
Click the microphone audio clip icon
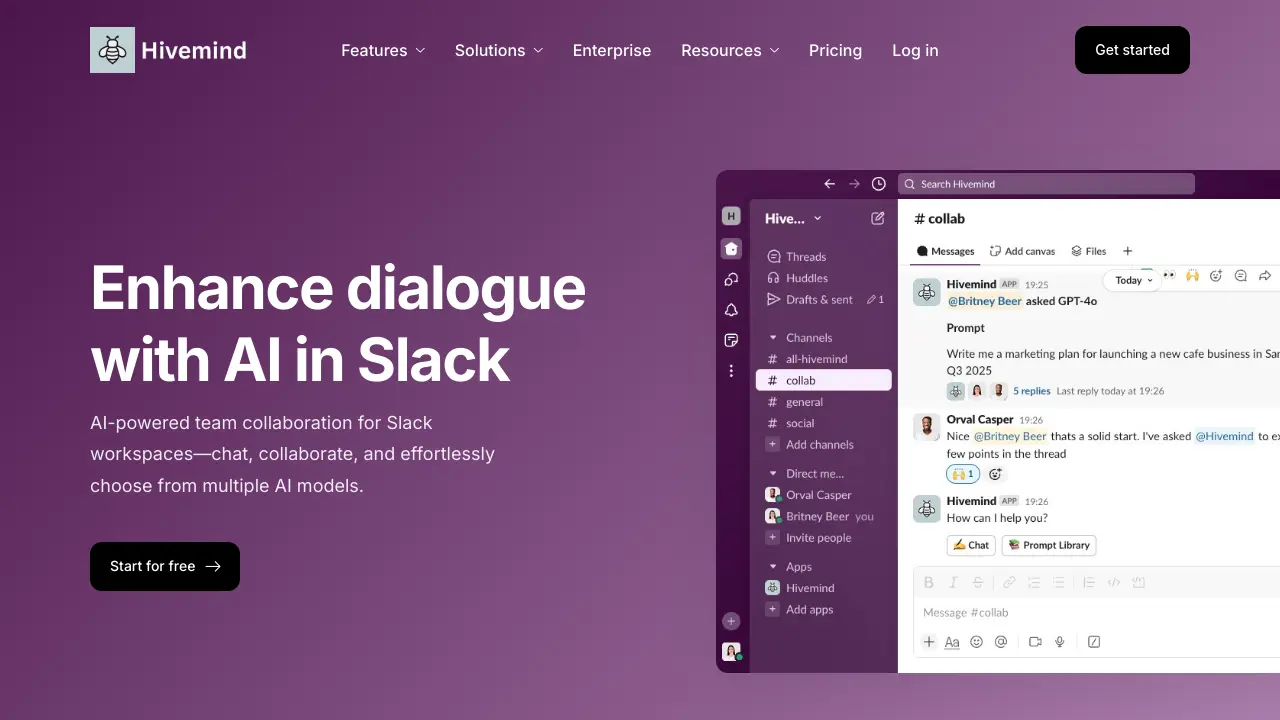pyautogui.click(x=1060, y=642)
